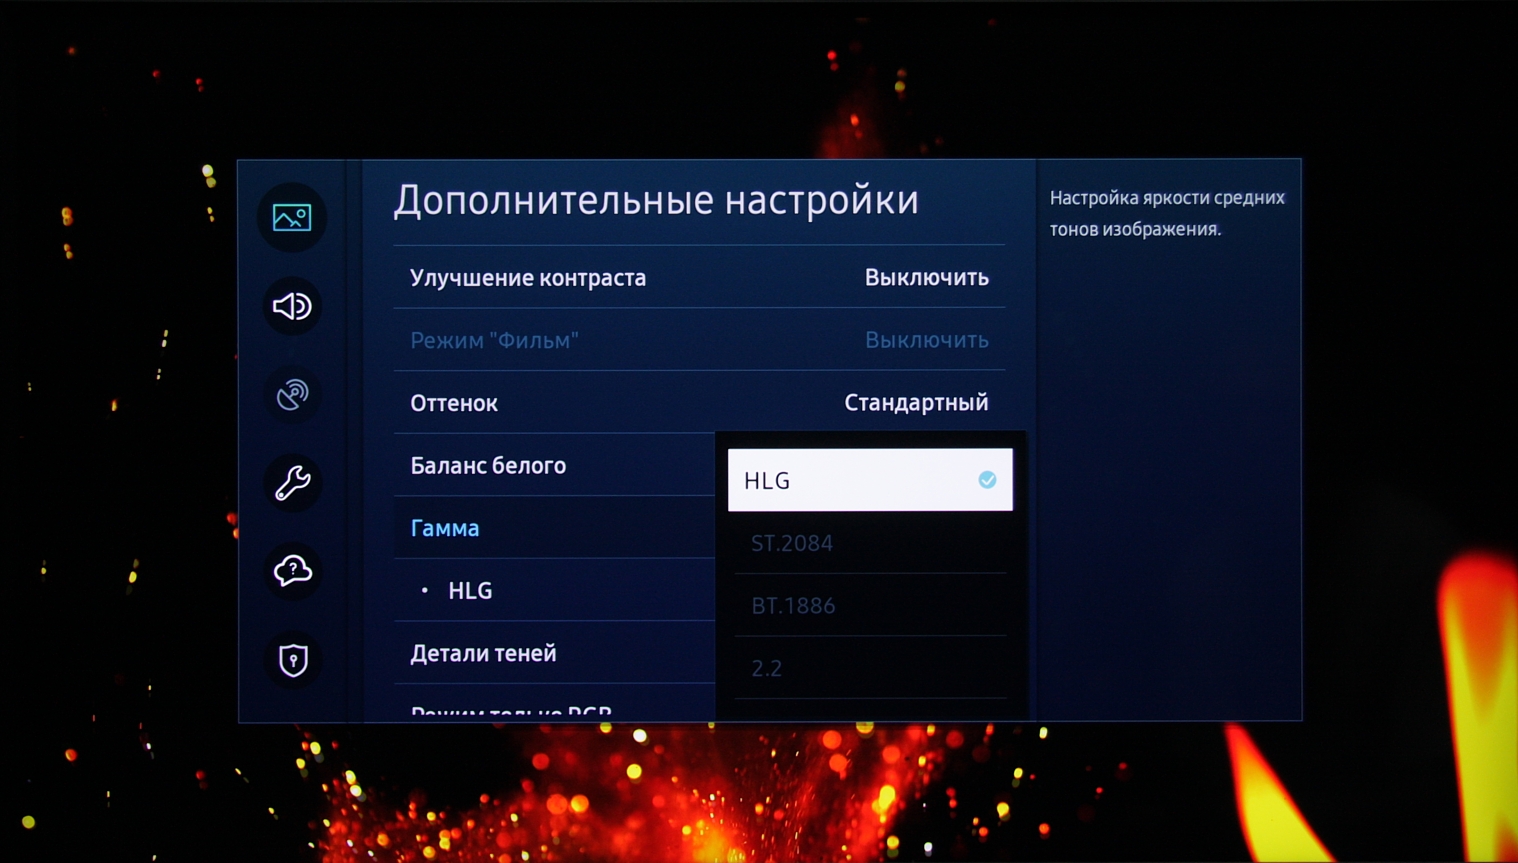Screen dimensions: 1518x863
Task: Click the Дополнительные настройки title
Action: (x=656, y=200)
